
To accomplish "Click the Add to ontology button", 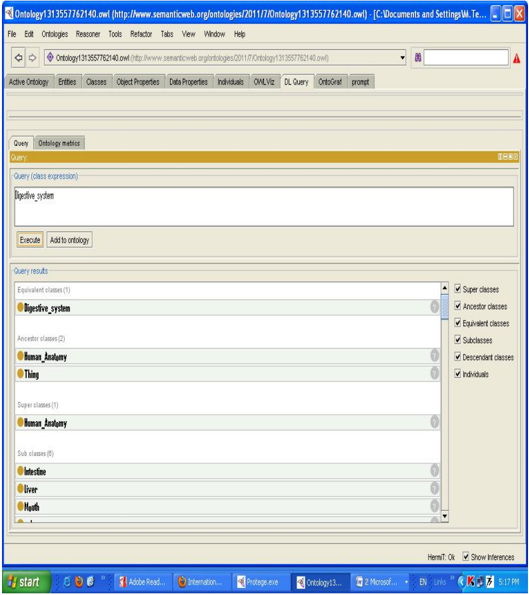I will pyautogui.click(x=69, y=240).
